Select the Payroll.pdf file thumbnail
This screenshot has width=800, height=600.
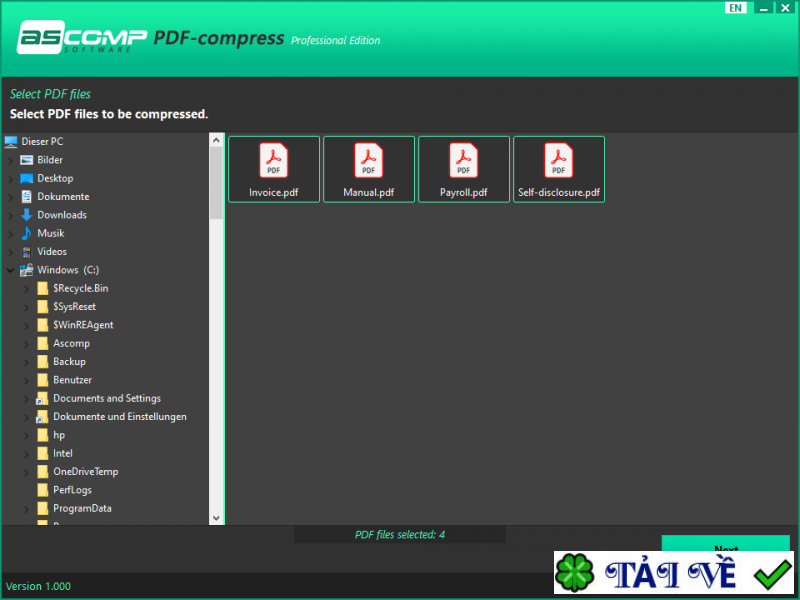point(463,168)
